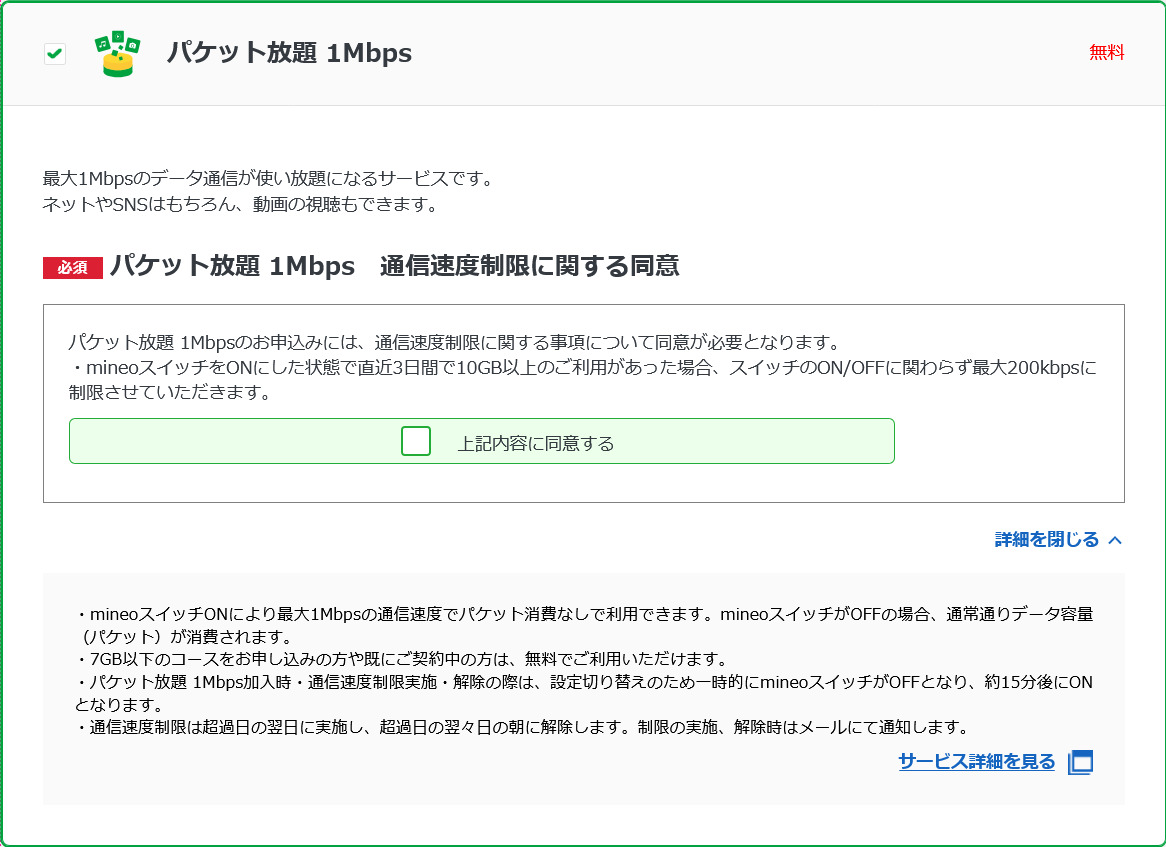The width and height of the screenshot is (1166, 847).
Task: Click the Packet Houdai service icon
Action: [117, 54]
